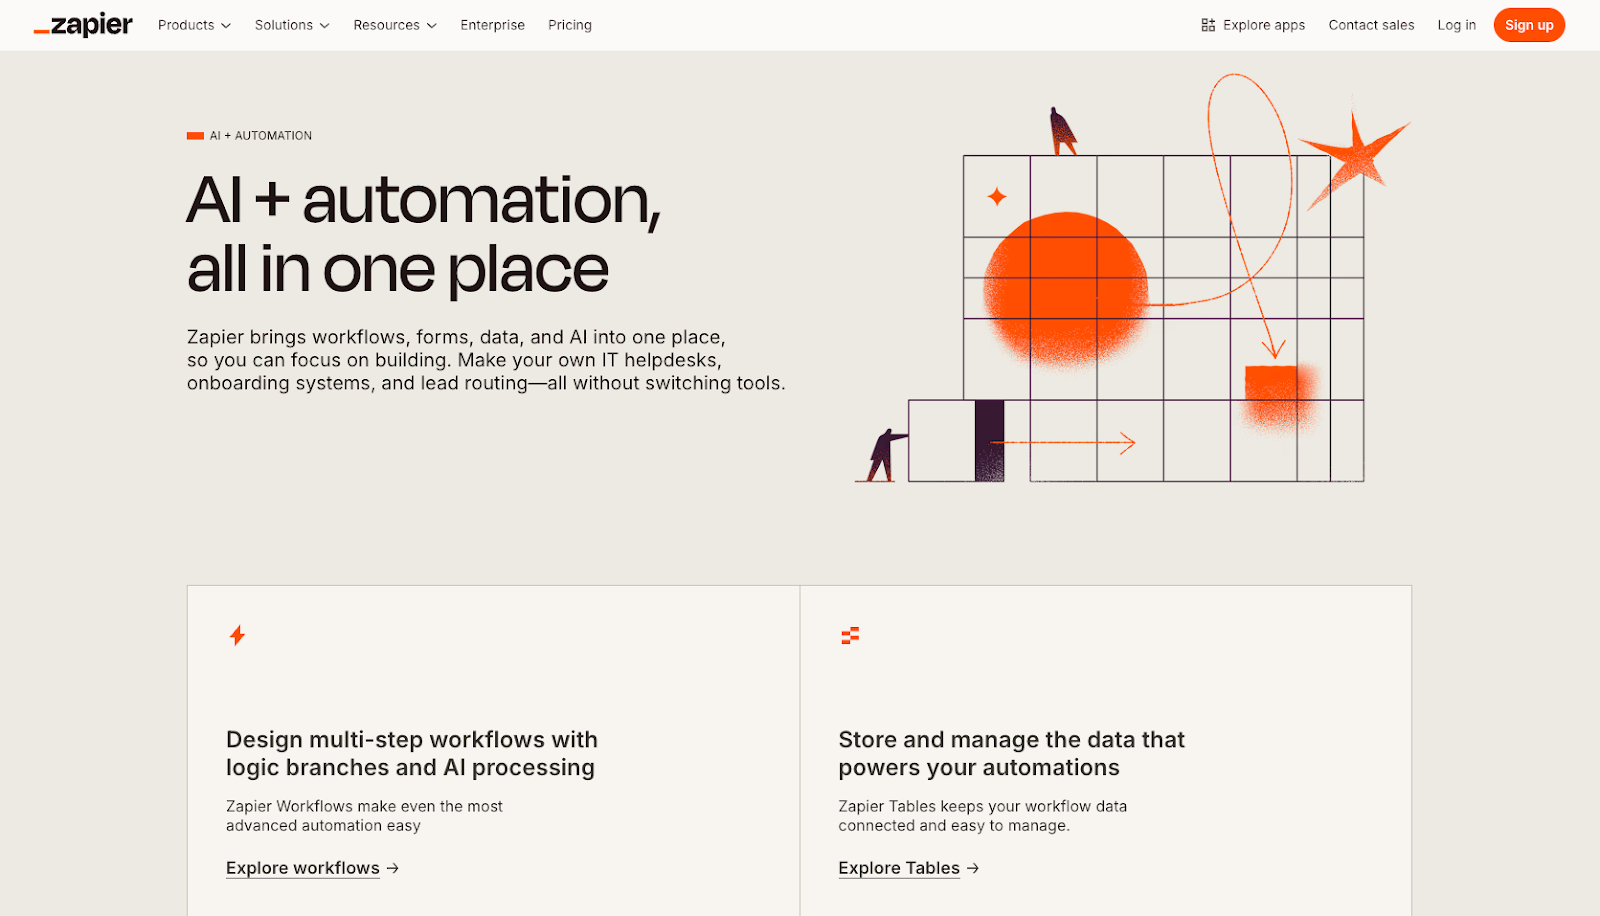
Task: Open the Resources dropdown
Action: 394,25
